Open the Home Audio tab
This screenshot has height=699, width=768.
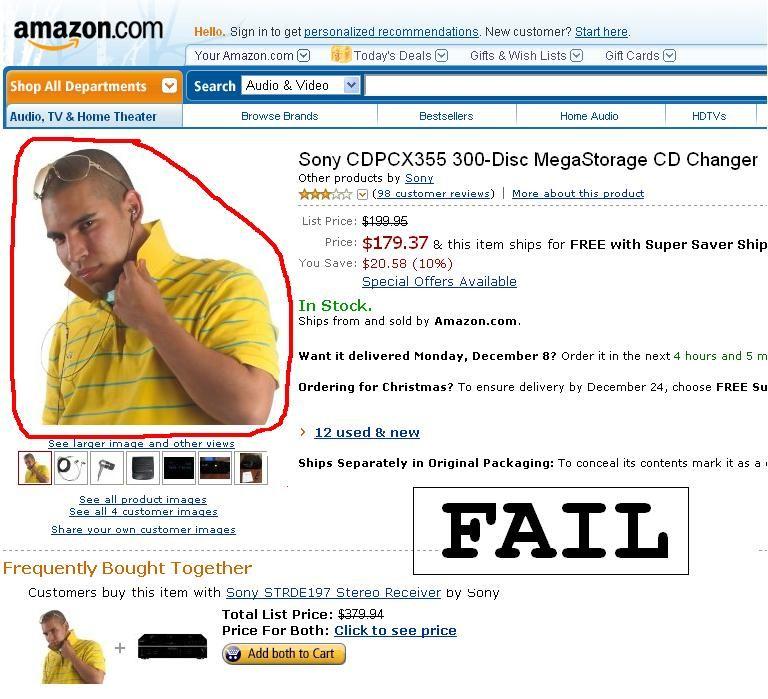tap(589, 116)
